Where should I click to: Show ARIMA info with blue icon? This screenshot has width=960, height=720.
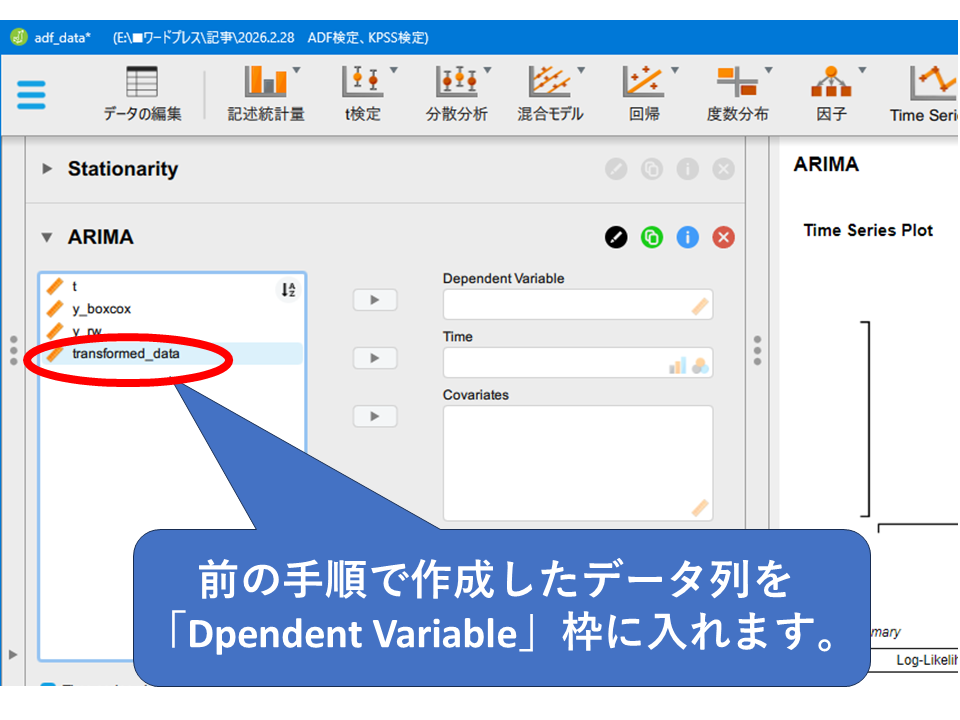(687, 238)
